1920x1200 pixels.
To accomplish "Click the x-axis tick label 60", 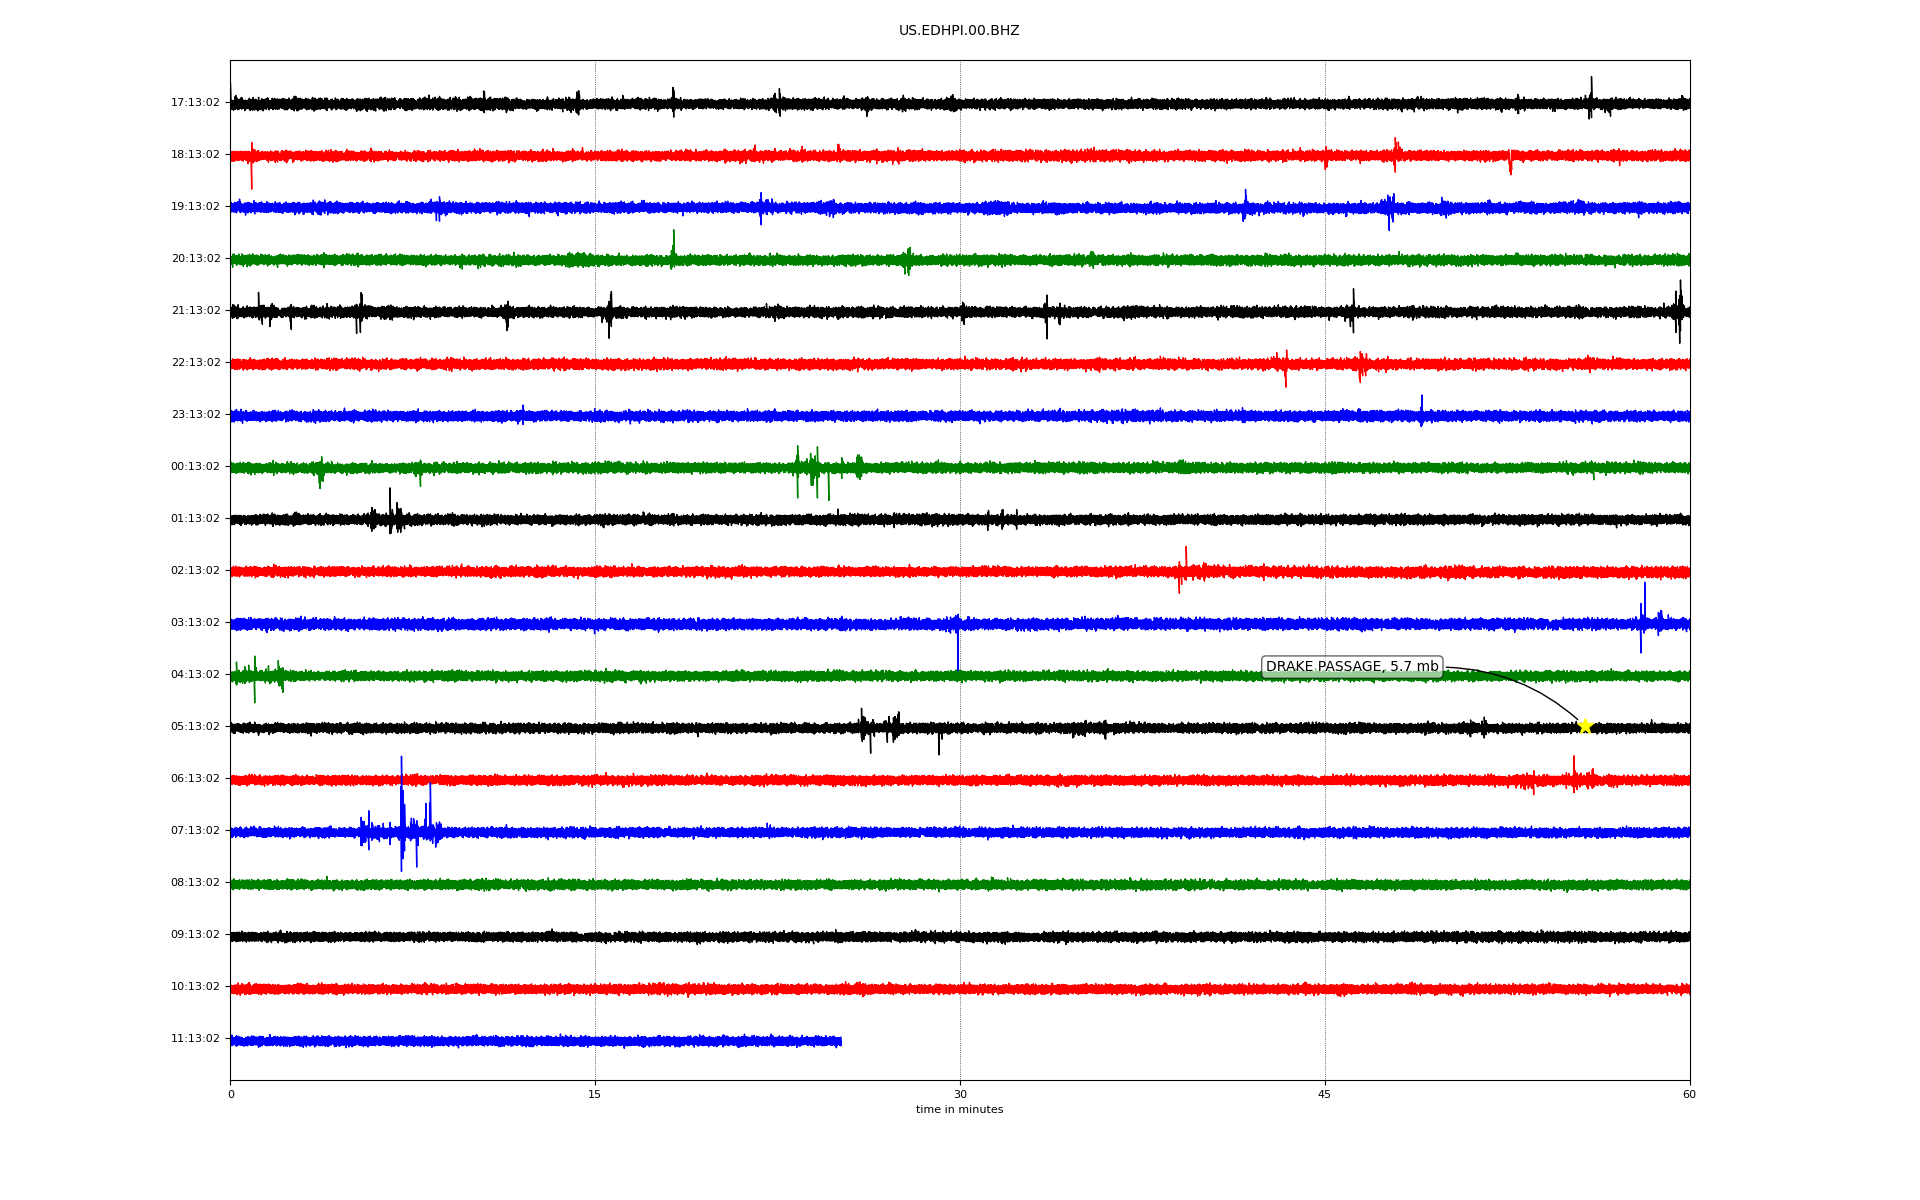I will (1689, 1094).
